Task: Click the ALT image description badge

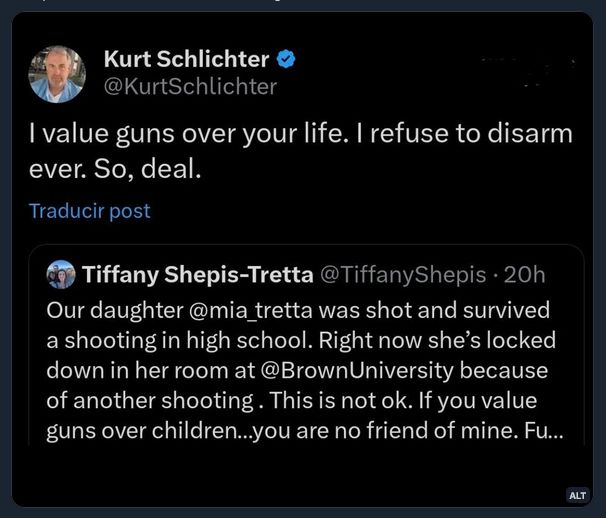Action: (577, 495)
